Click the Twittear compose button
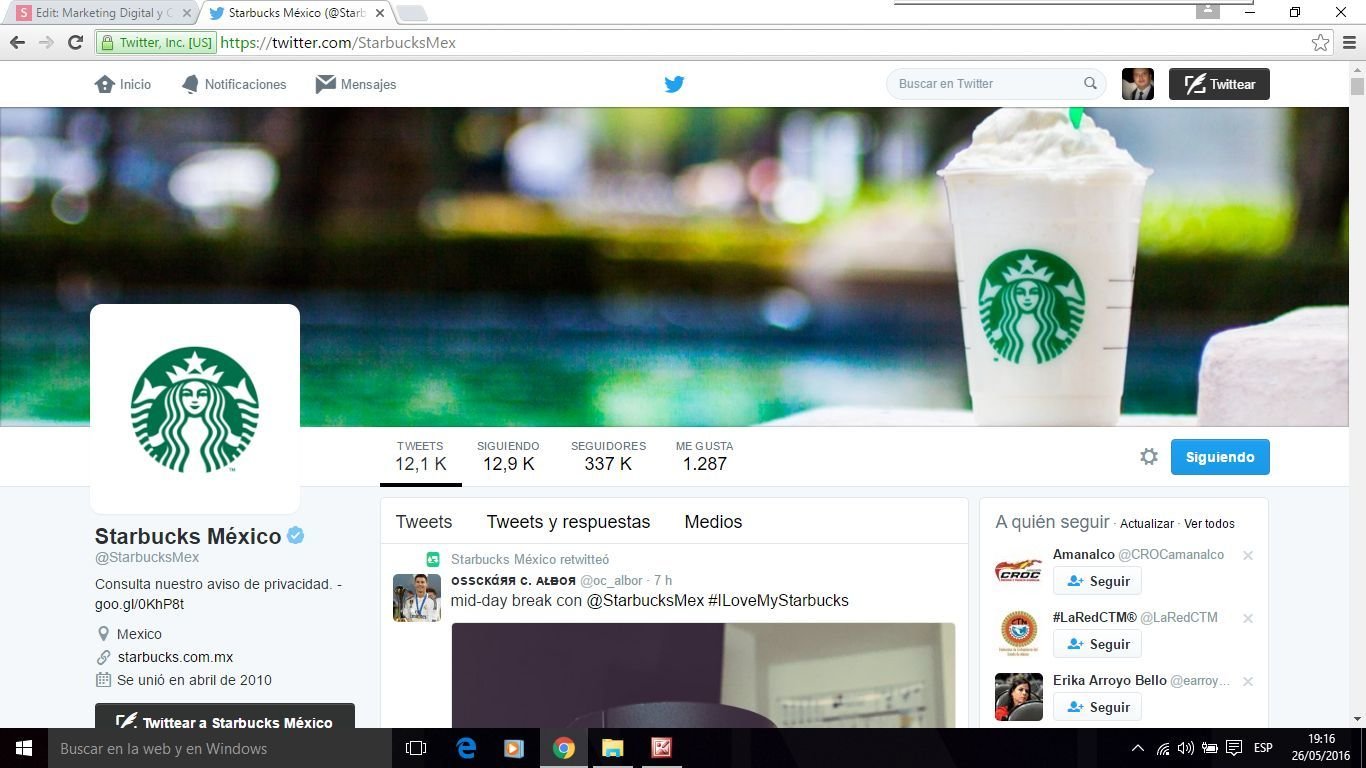This screenshot has width=1366, height=768. [x=1219, y=84]
